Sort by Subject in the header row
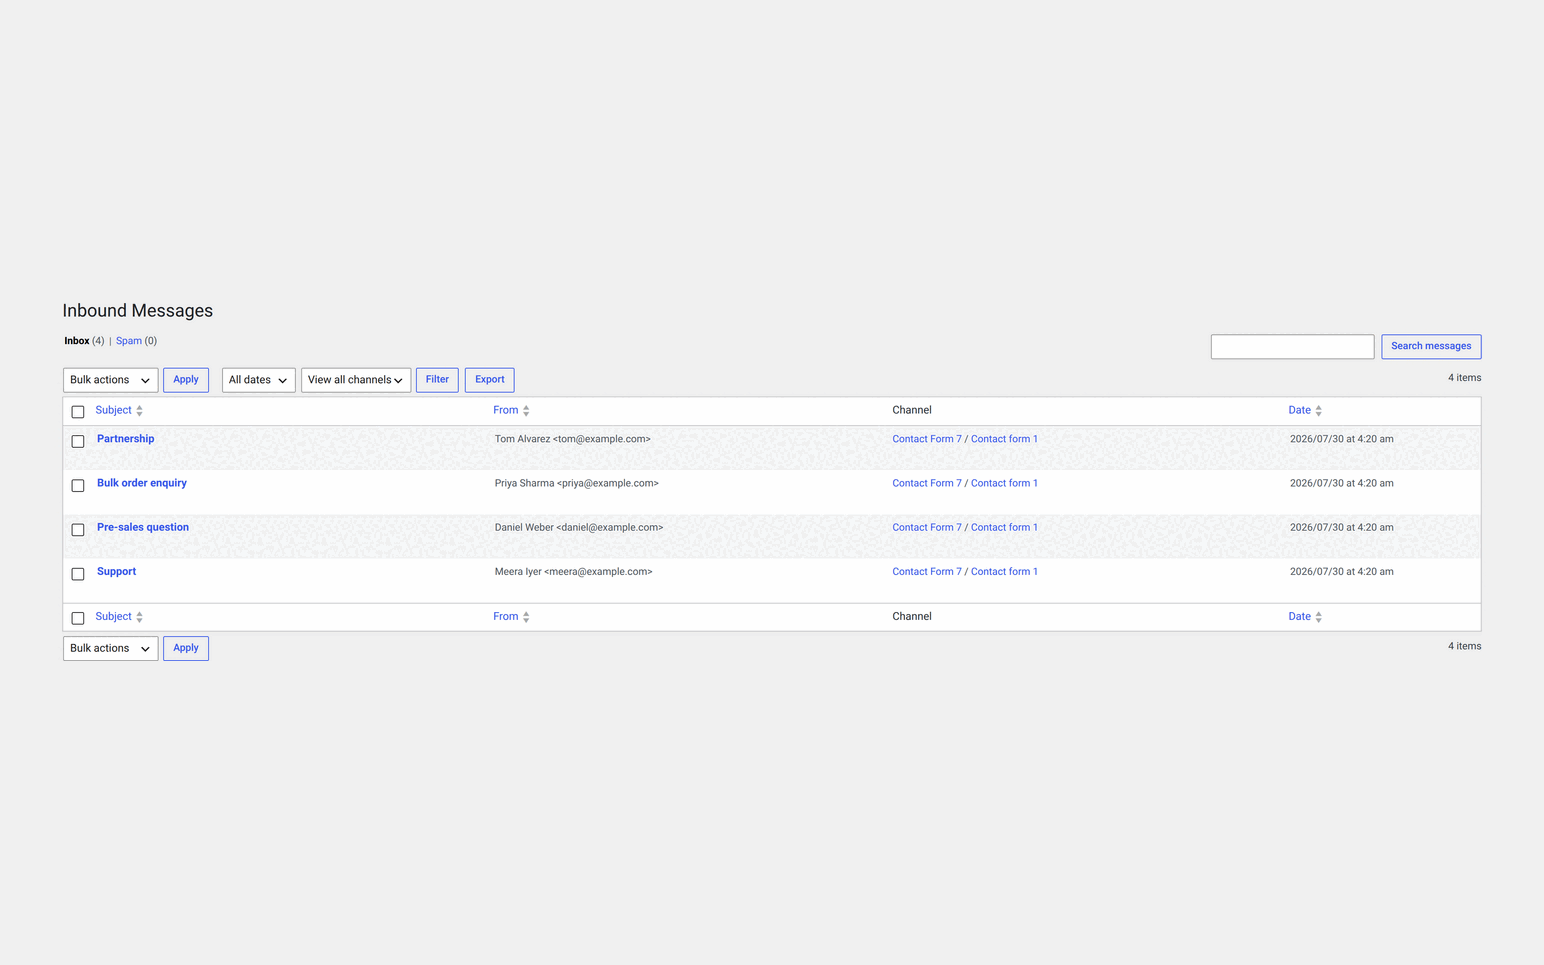This screenshot has height=965, width=1544. (x=119, y=410)
